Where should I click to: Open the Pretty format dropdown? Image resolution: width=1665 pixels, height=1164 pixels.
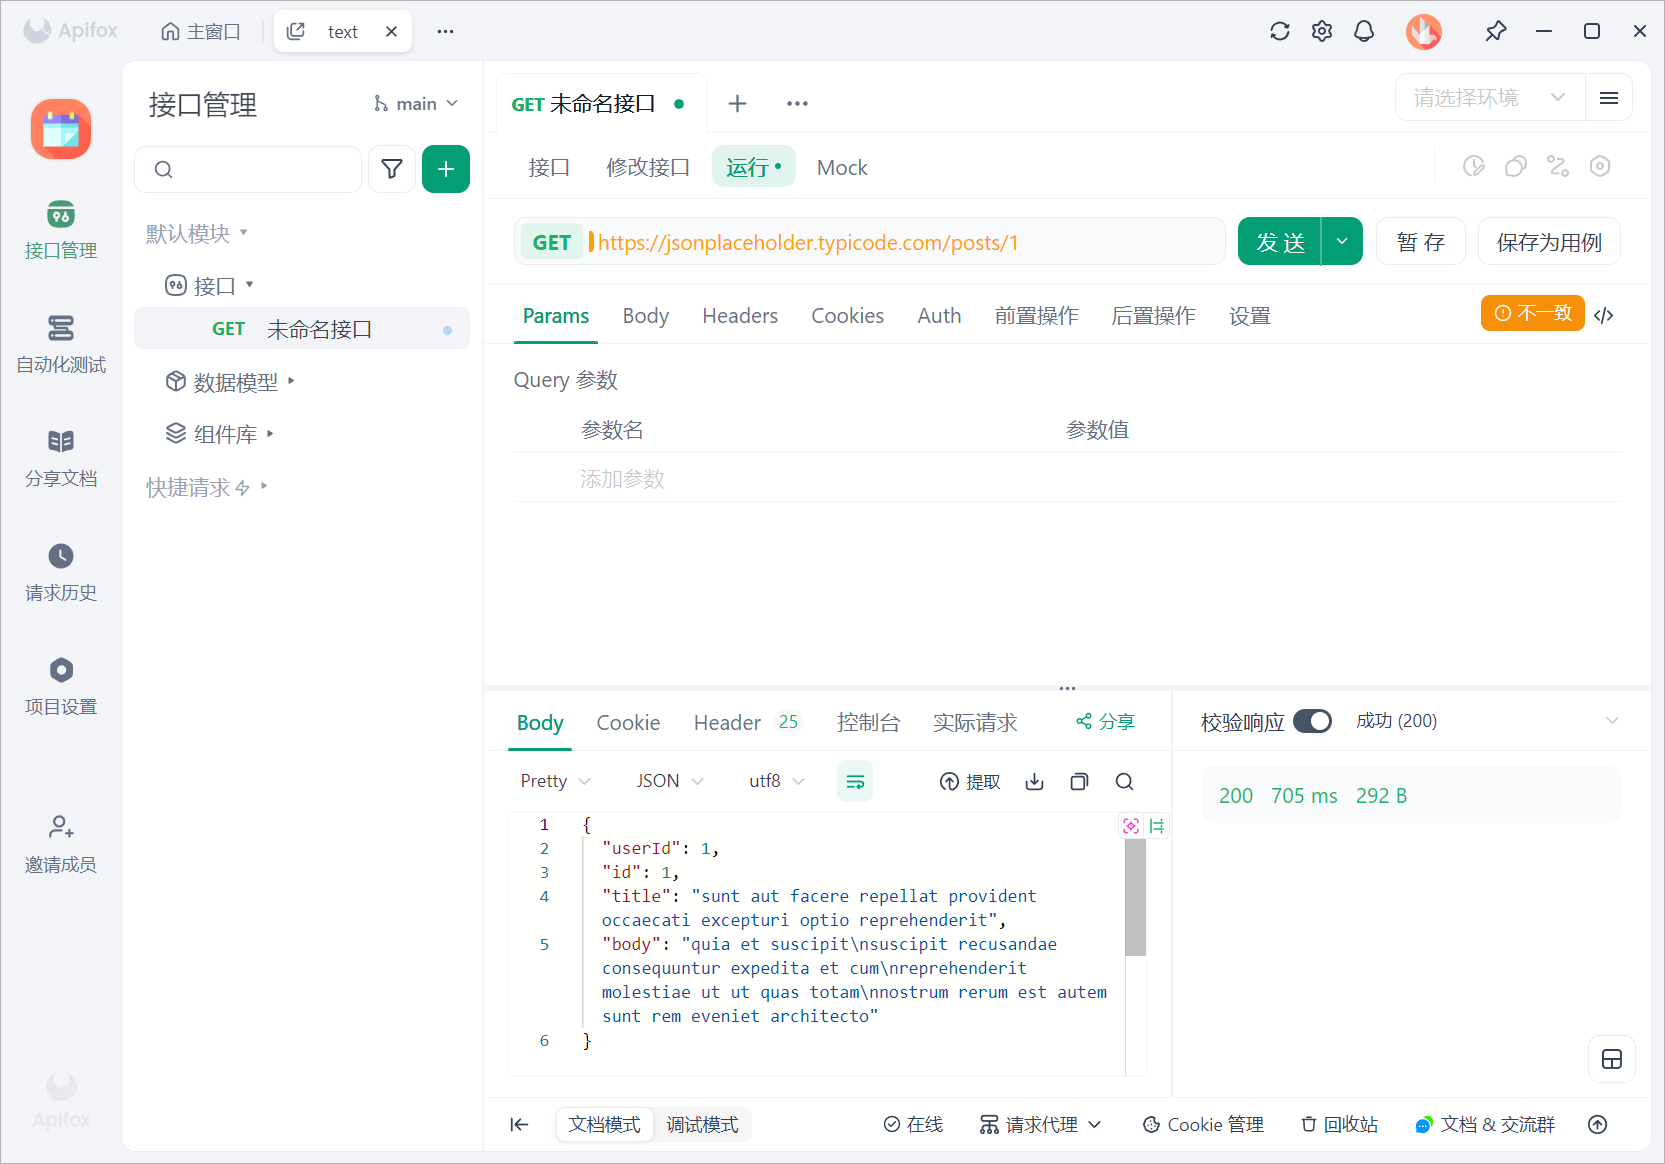coord(554,781)
